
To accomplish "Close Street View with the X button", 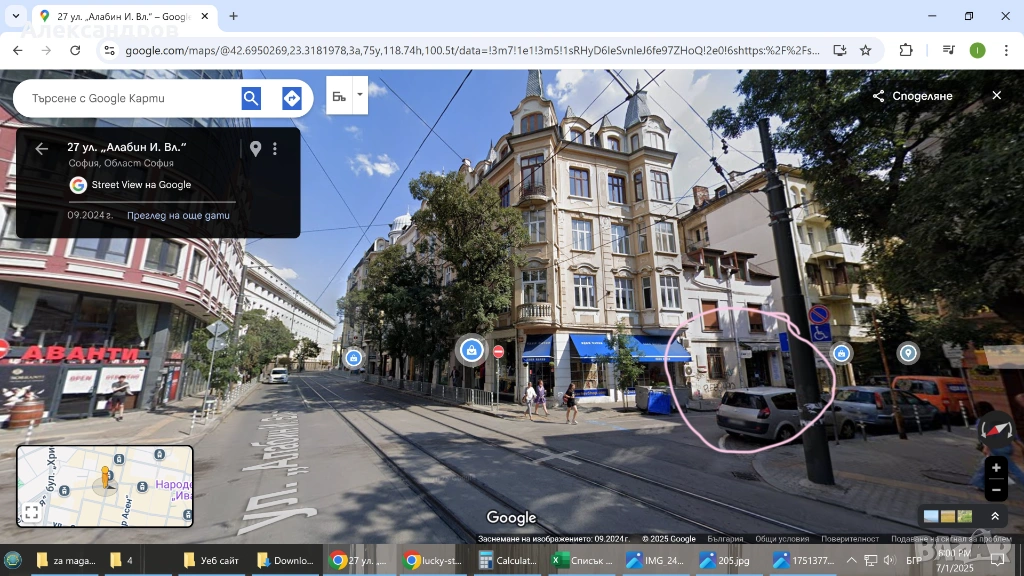I will point(996,96).
